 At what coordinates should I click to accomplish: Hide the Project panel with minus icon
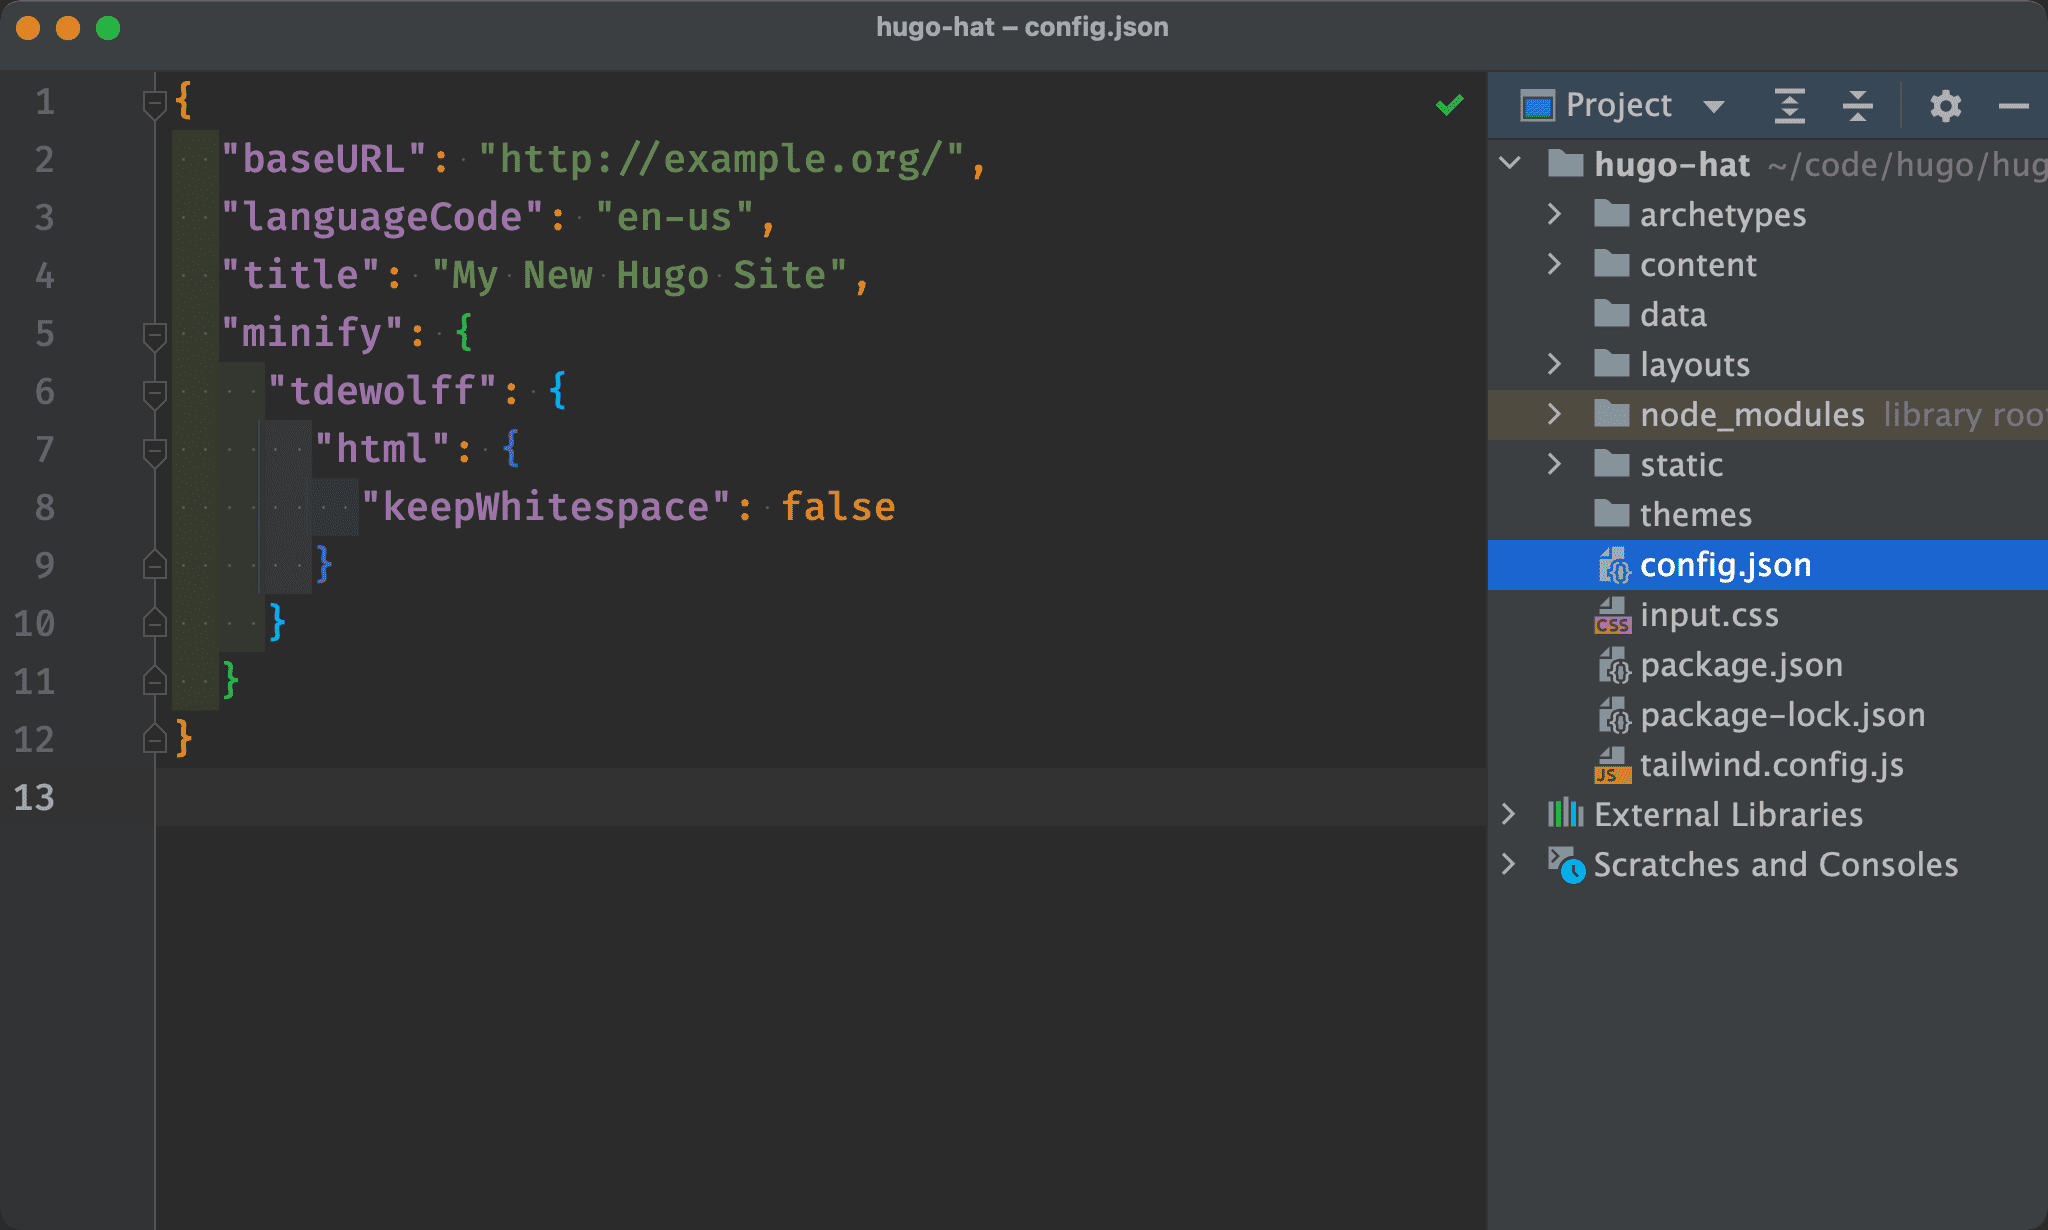click(x=2013, y=105)
